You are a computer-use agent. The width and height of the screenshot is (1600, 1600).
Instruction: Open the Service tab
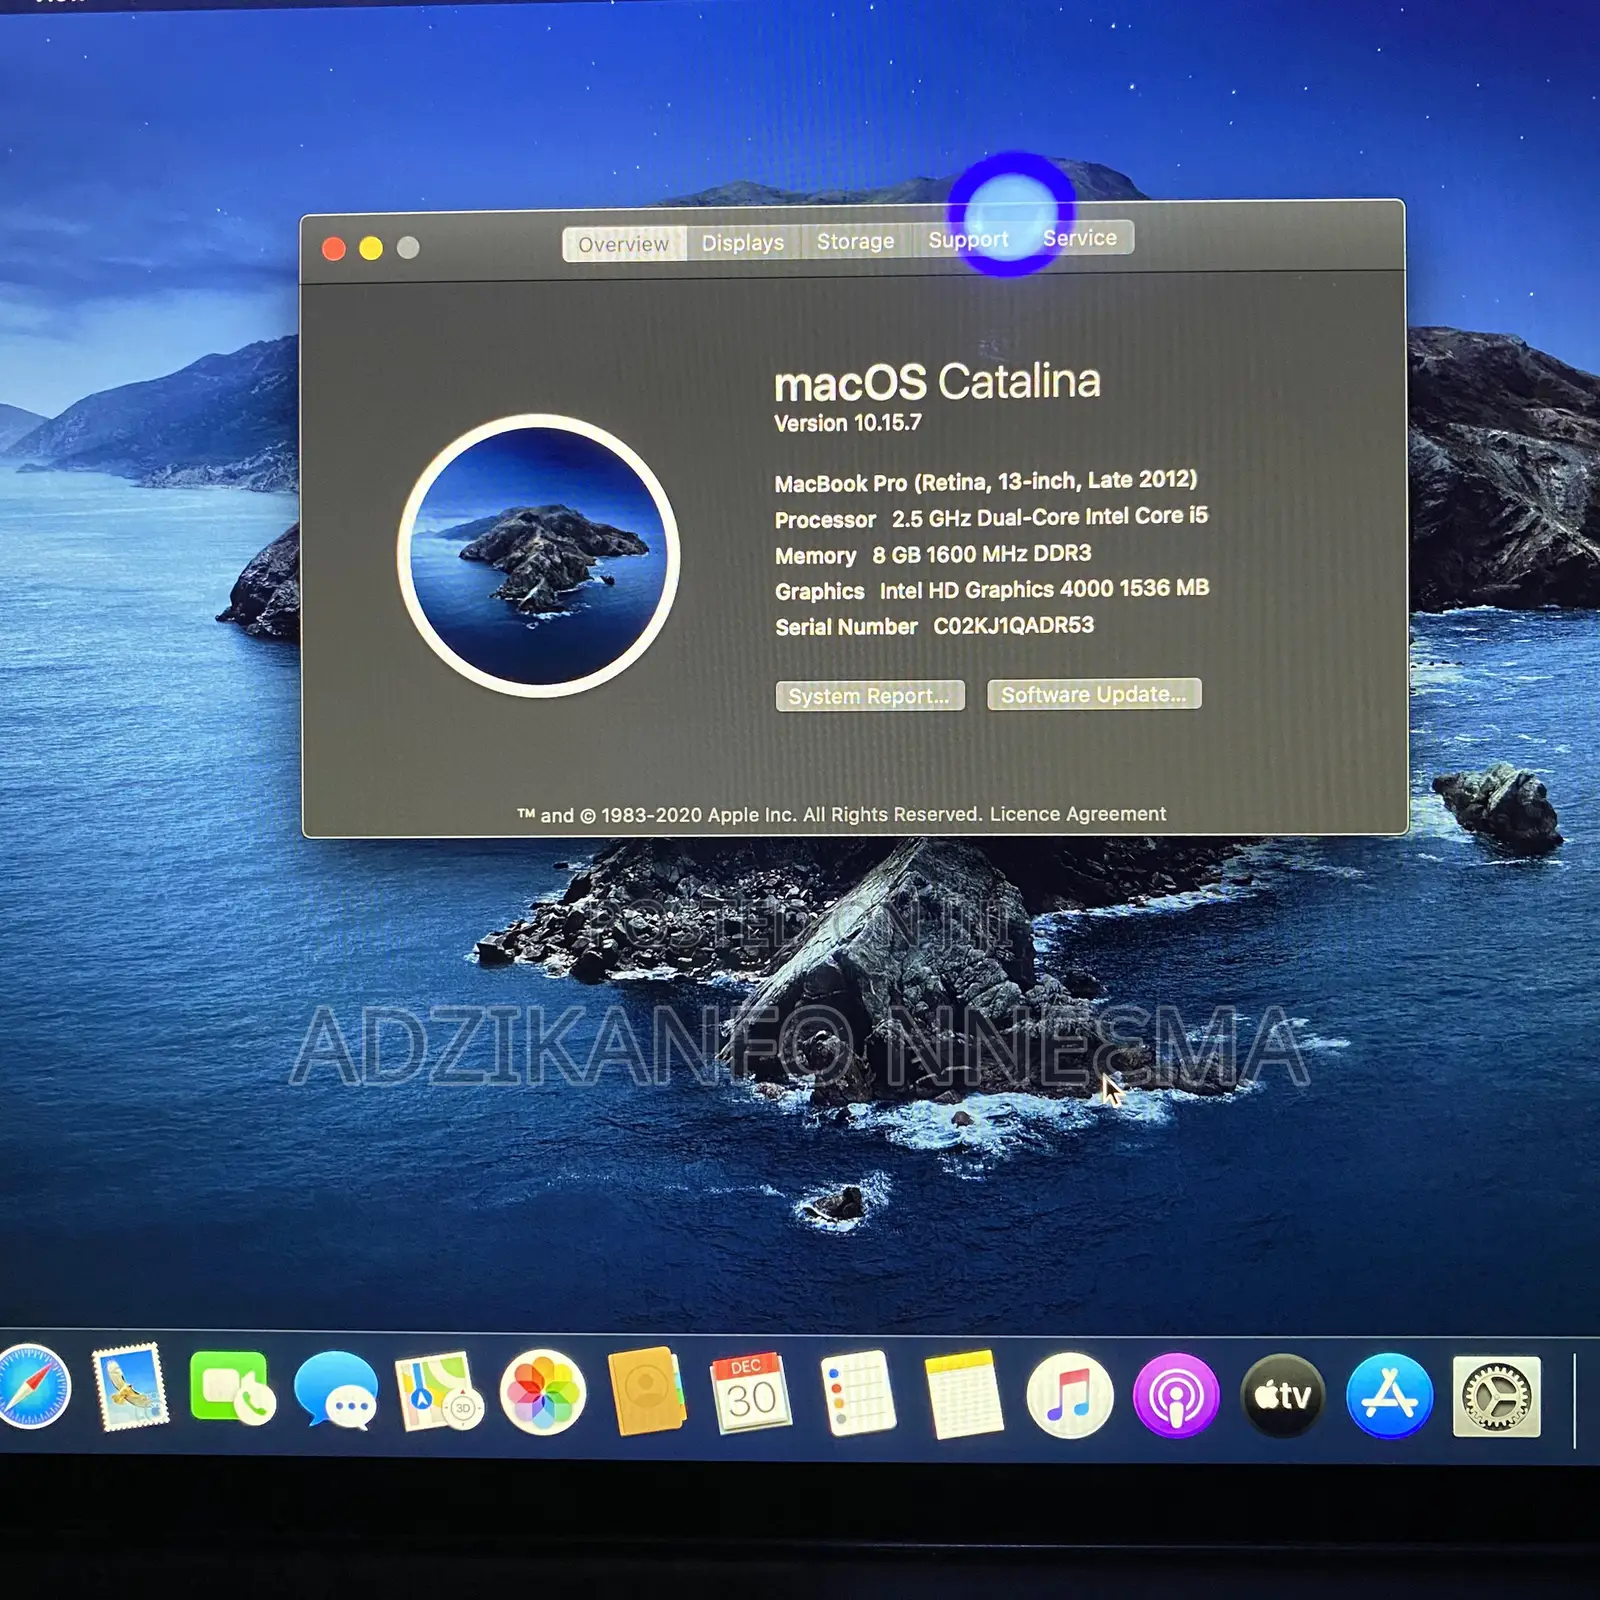click(1080, 237)
